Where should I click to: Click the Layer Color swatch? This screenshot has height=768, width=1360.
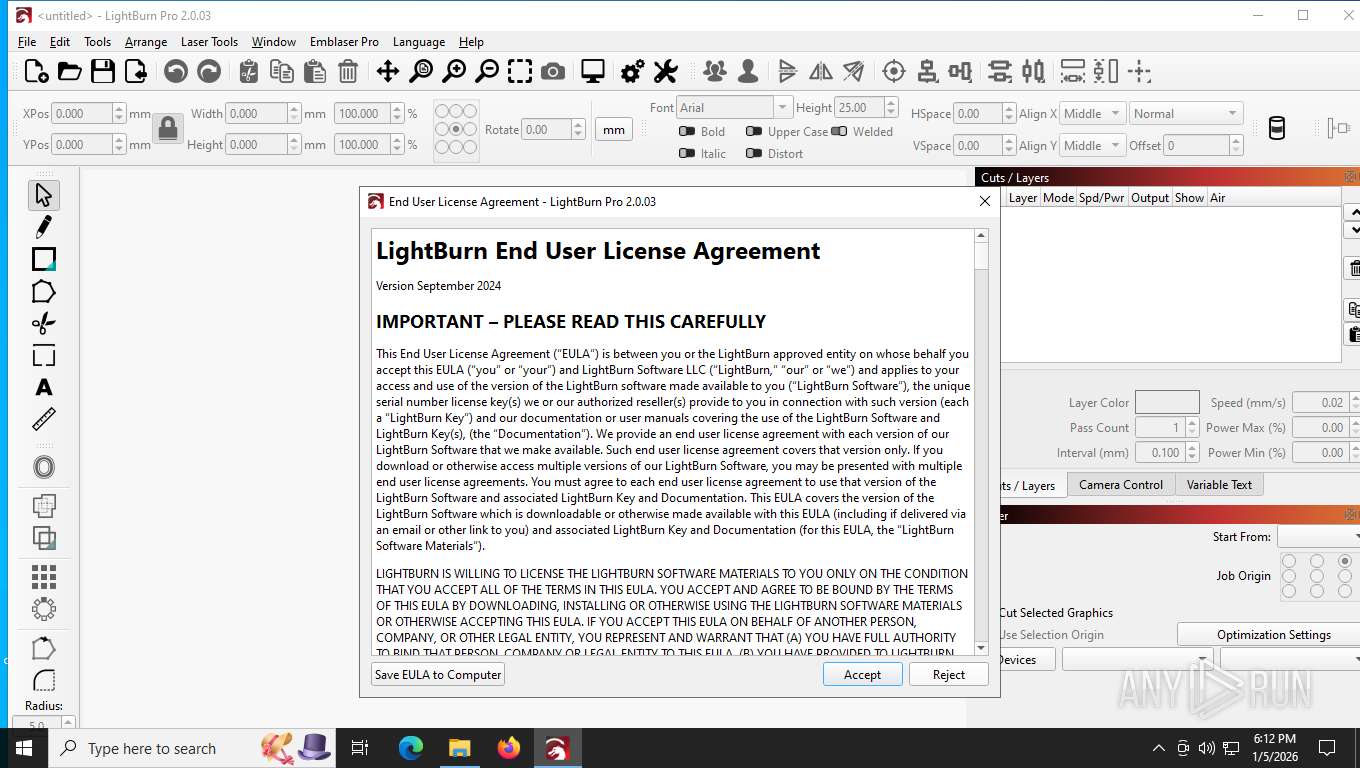pos(1167,402)
